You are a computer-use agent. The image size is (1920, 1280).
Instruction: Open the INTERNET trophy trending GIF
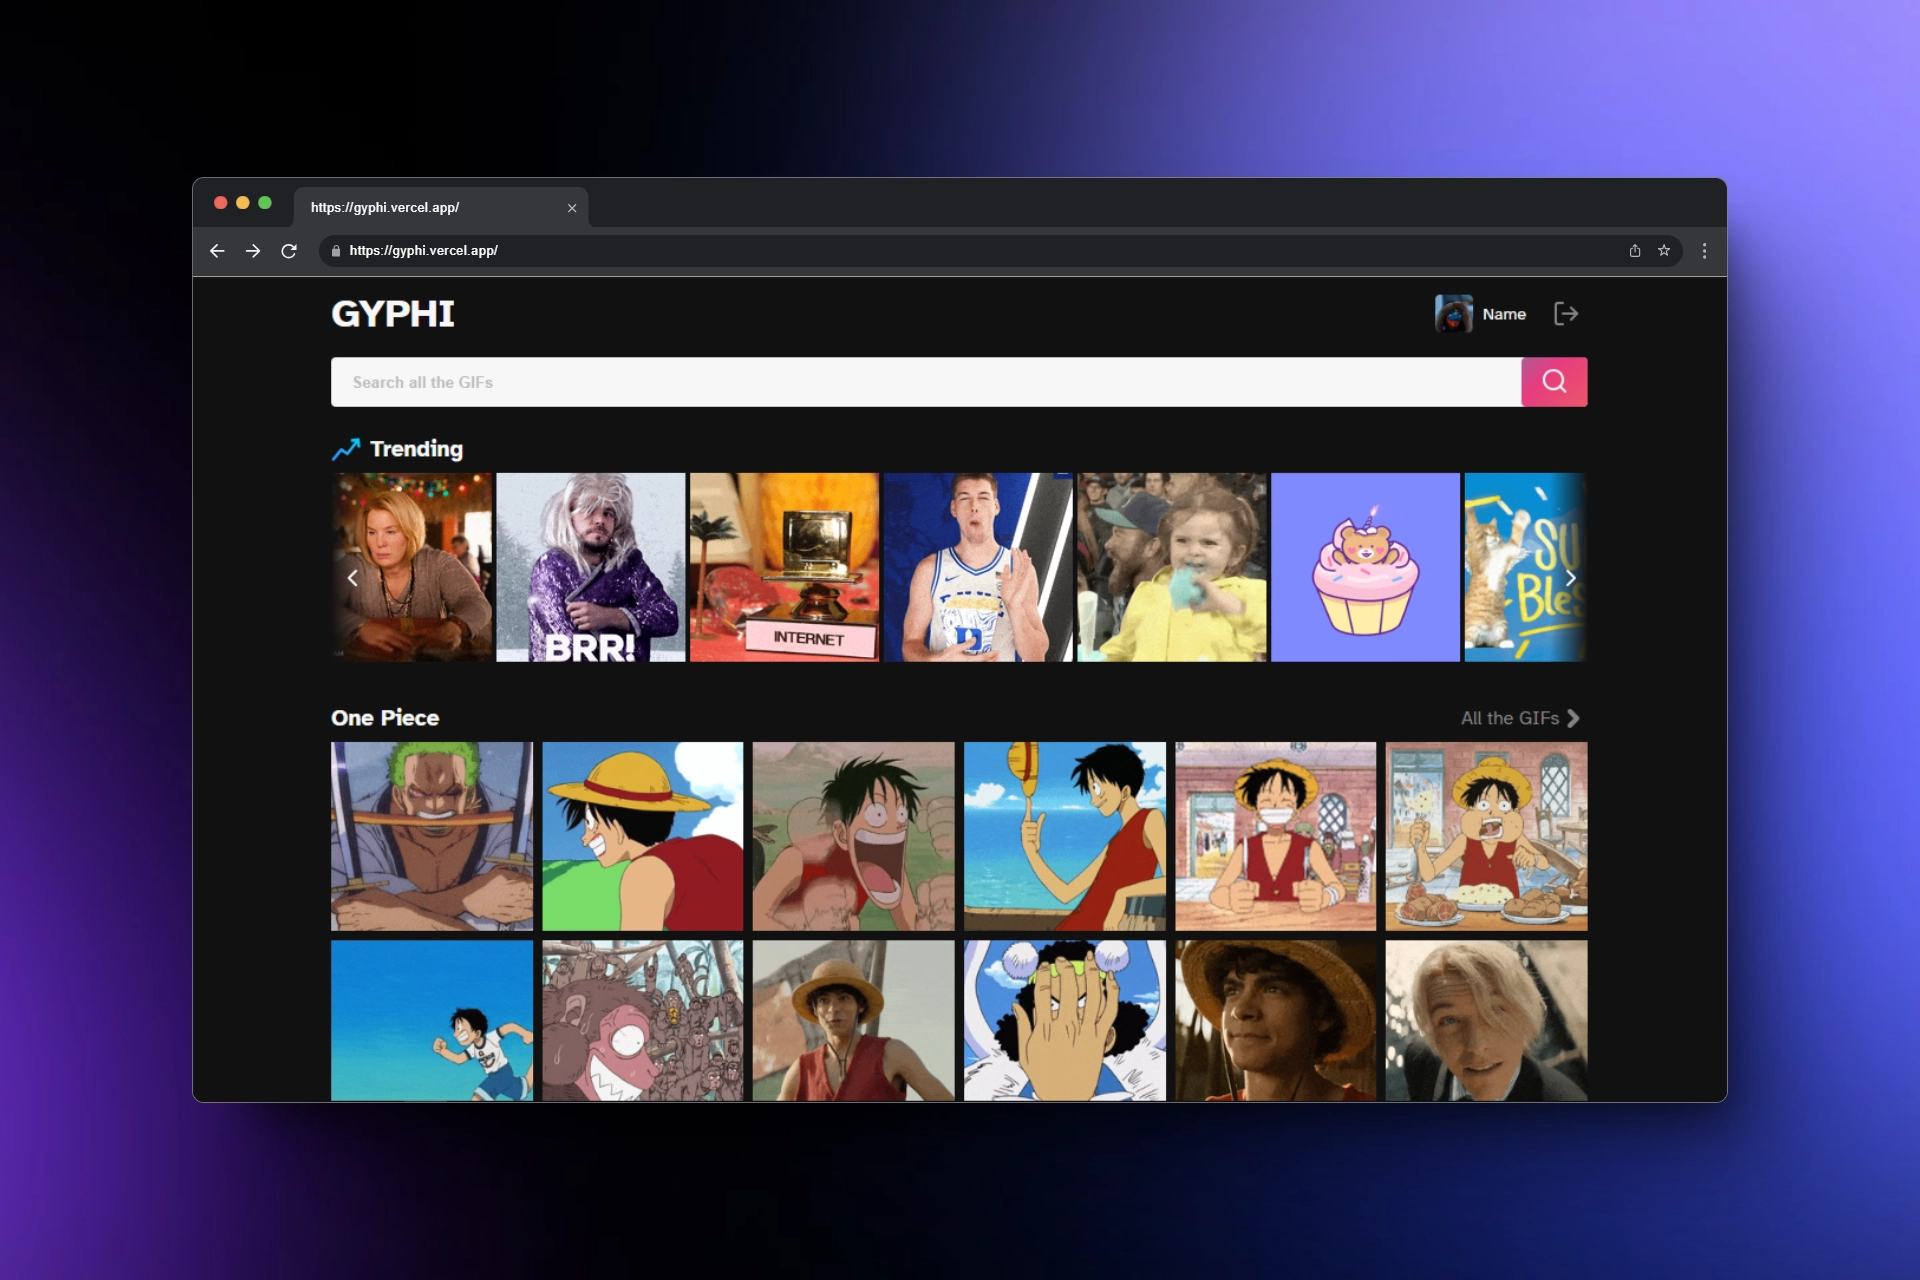tap(784, 567)
